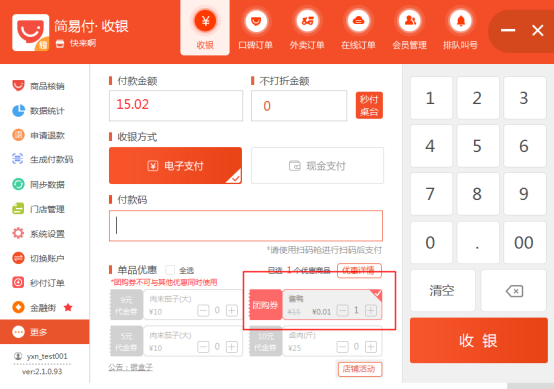Tap keypad digit 7
This screenshot has height=389, width=554.
431,194
